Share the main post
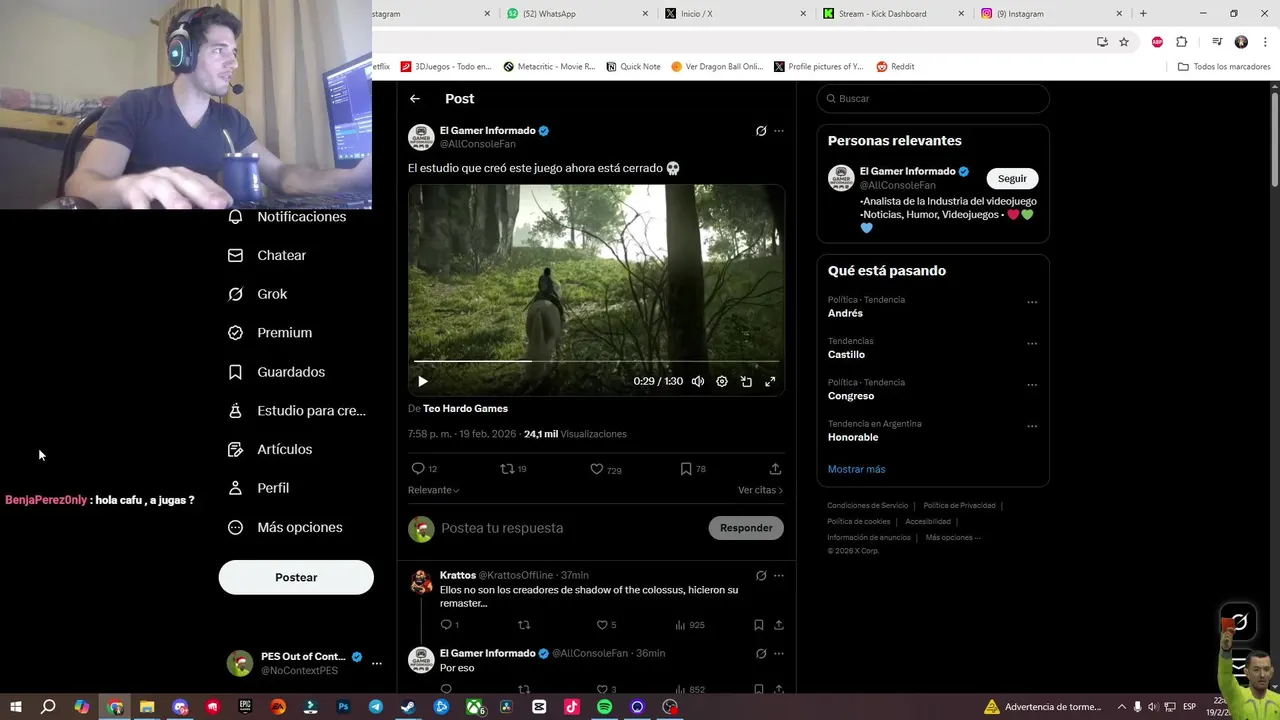 click(775, 468)
